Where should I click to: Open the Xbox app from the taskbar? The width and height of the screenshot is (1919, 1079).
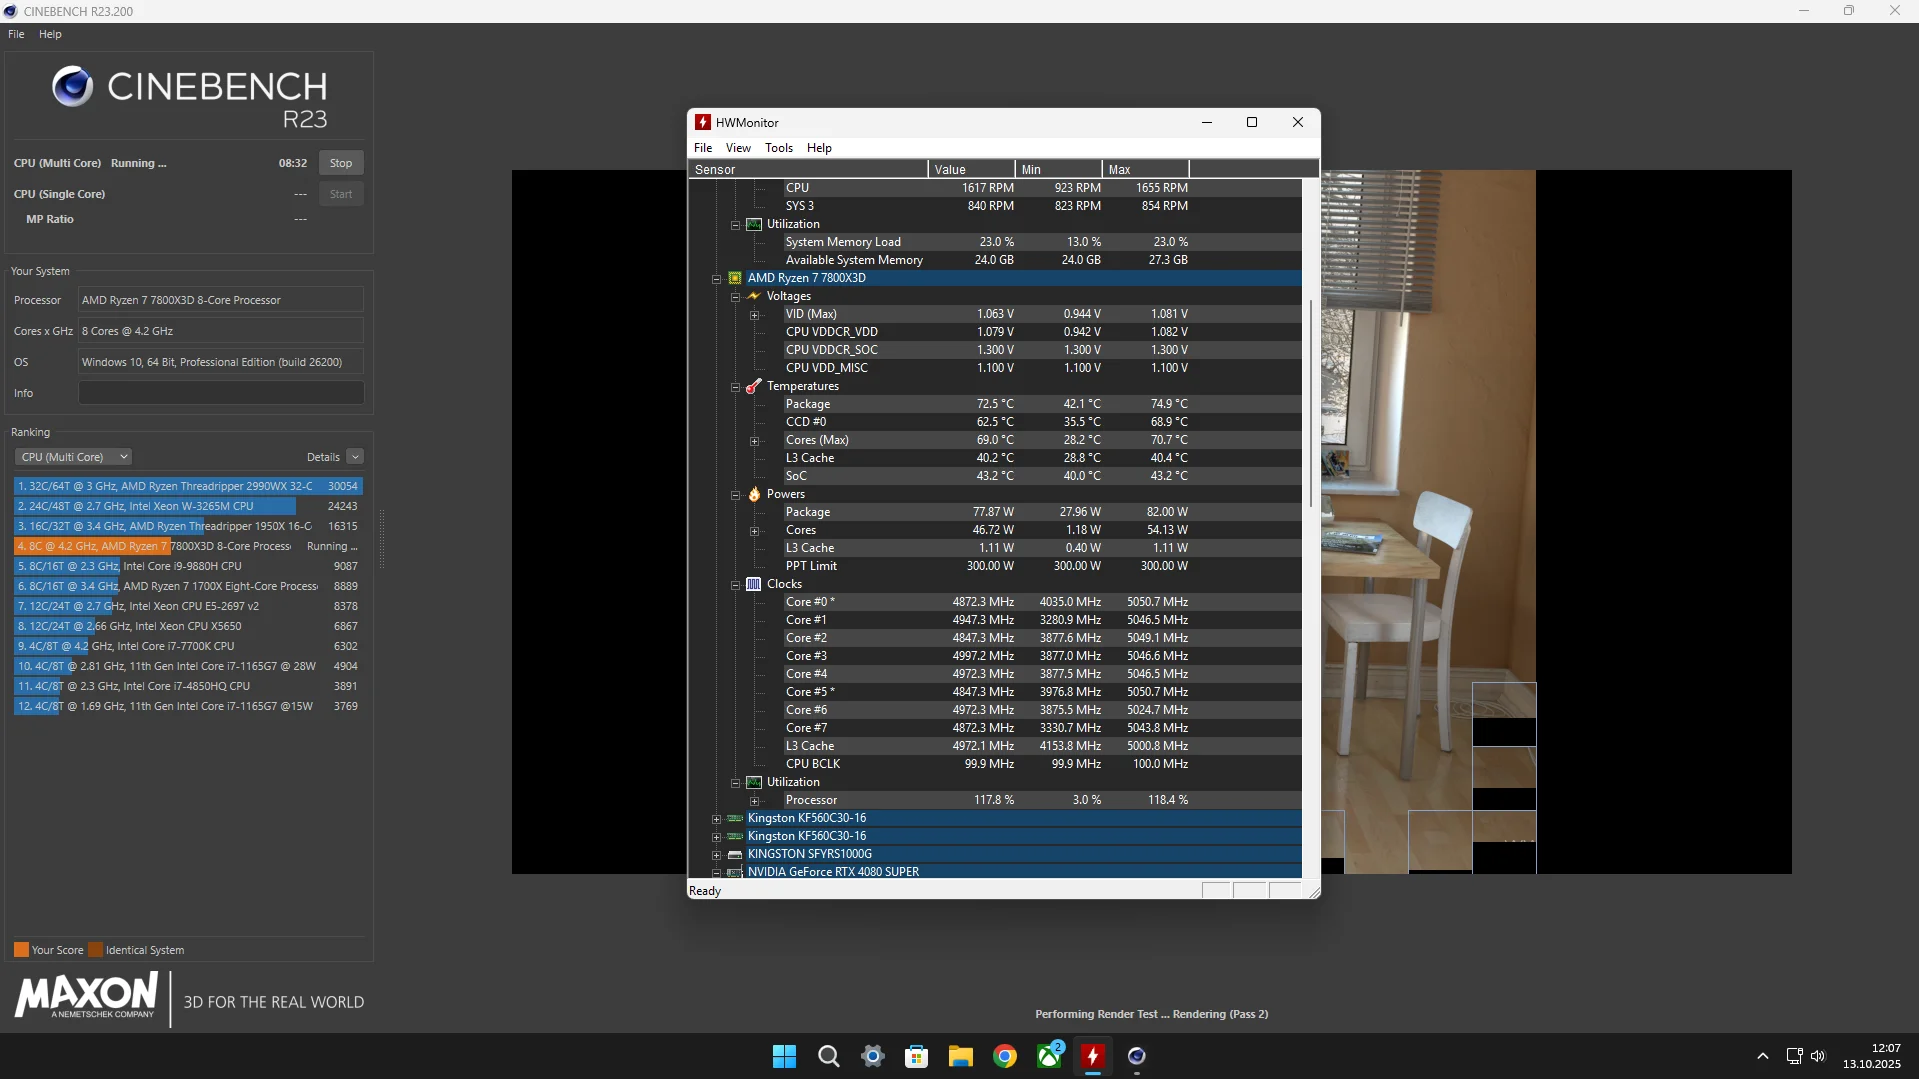(x=1049, y=1056)
